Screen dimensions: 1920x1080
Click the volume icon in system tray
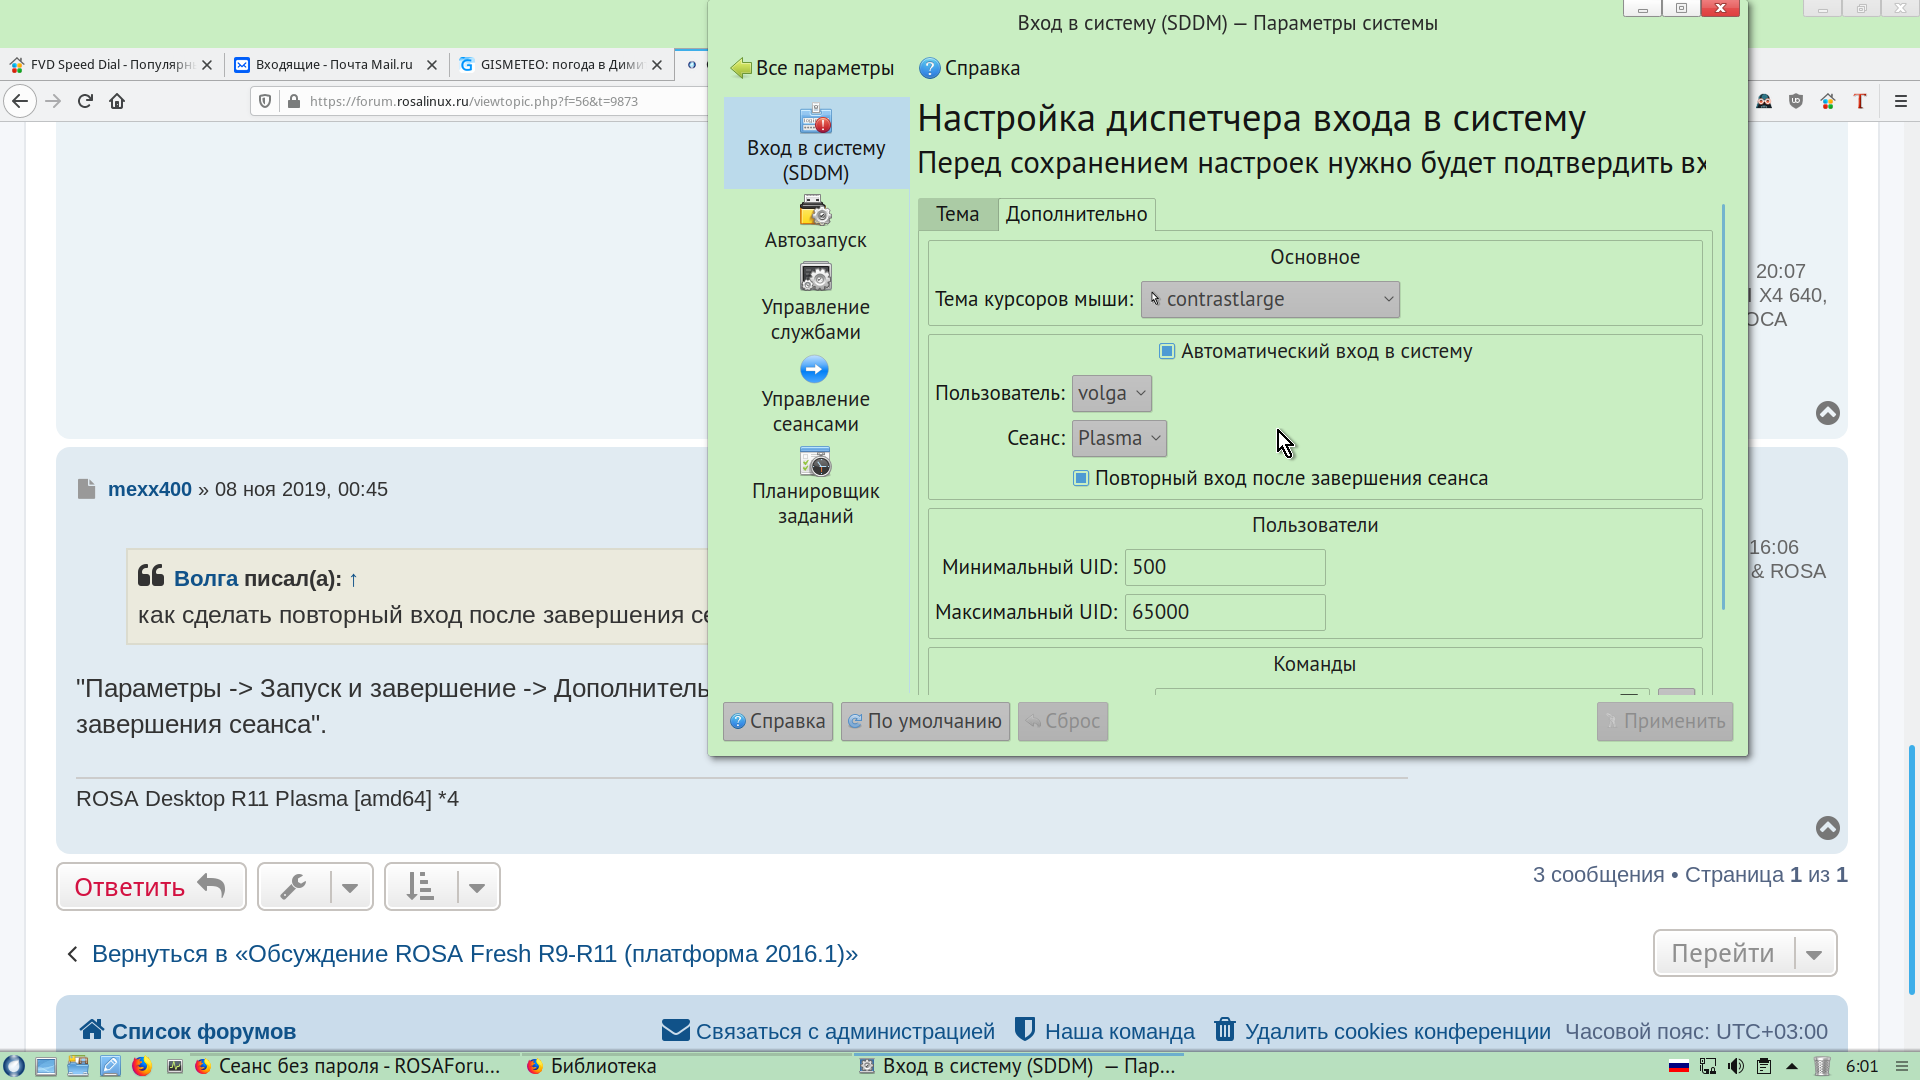click(x=1736, y=1066)
